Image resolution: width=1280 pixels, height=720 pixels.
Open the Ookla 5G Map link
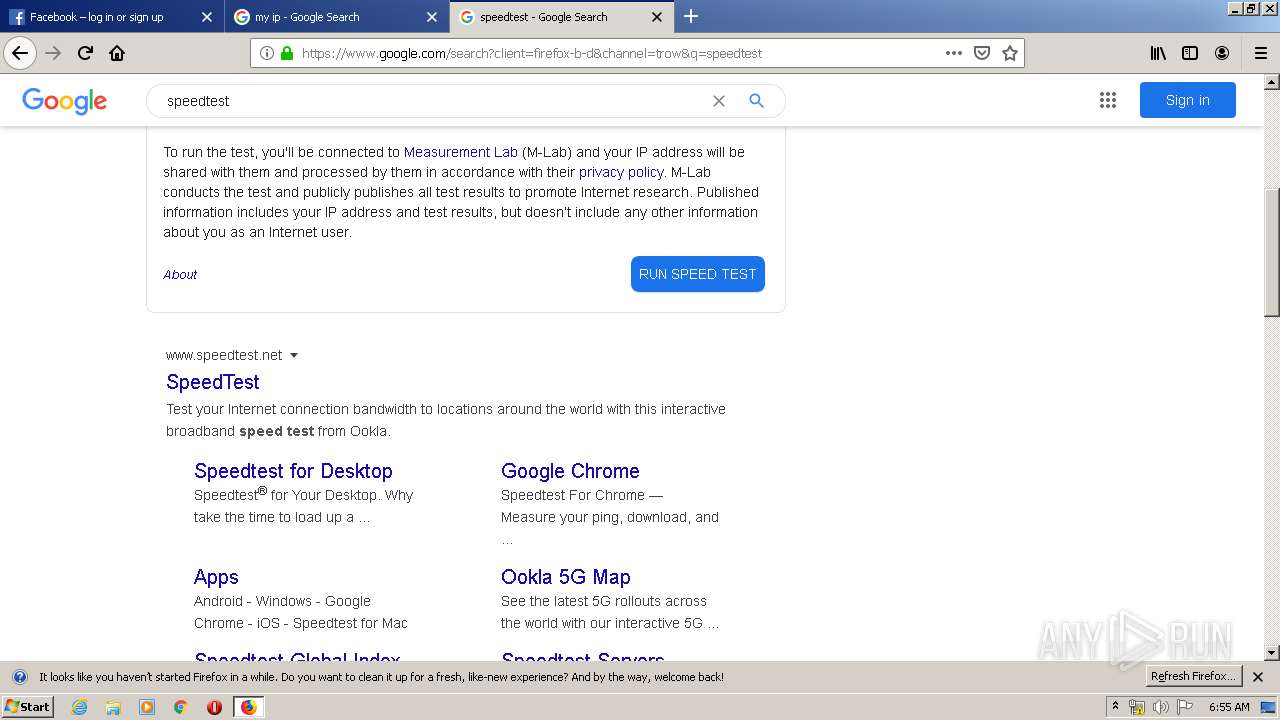(566, 577)
